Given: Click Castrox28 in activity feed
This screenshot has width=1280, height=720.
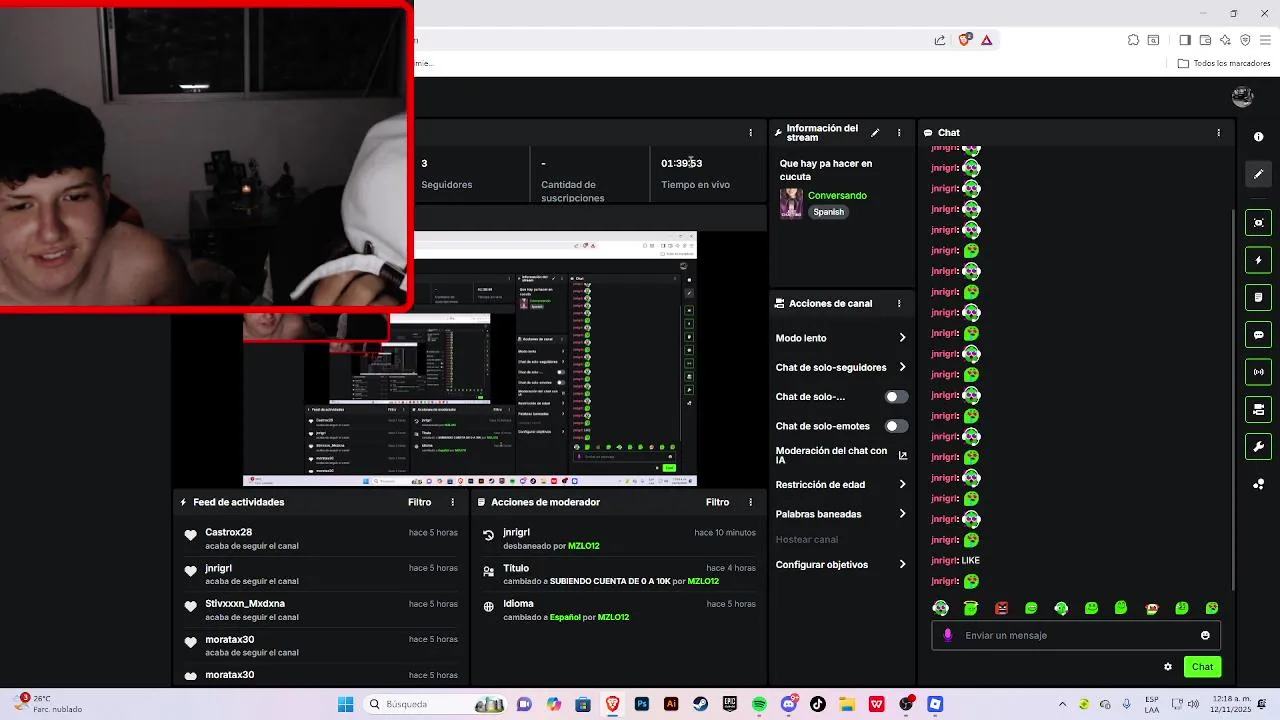Looking at the screenshot, I should tap(228, 532).
